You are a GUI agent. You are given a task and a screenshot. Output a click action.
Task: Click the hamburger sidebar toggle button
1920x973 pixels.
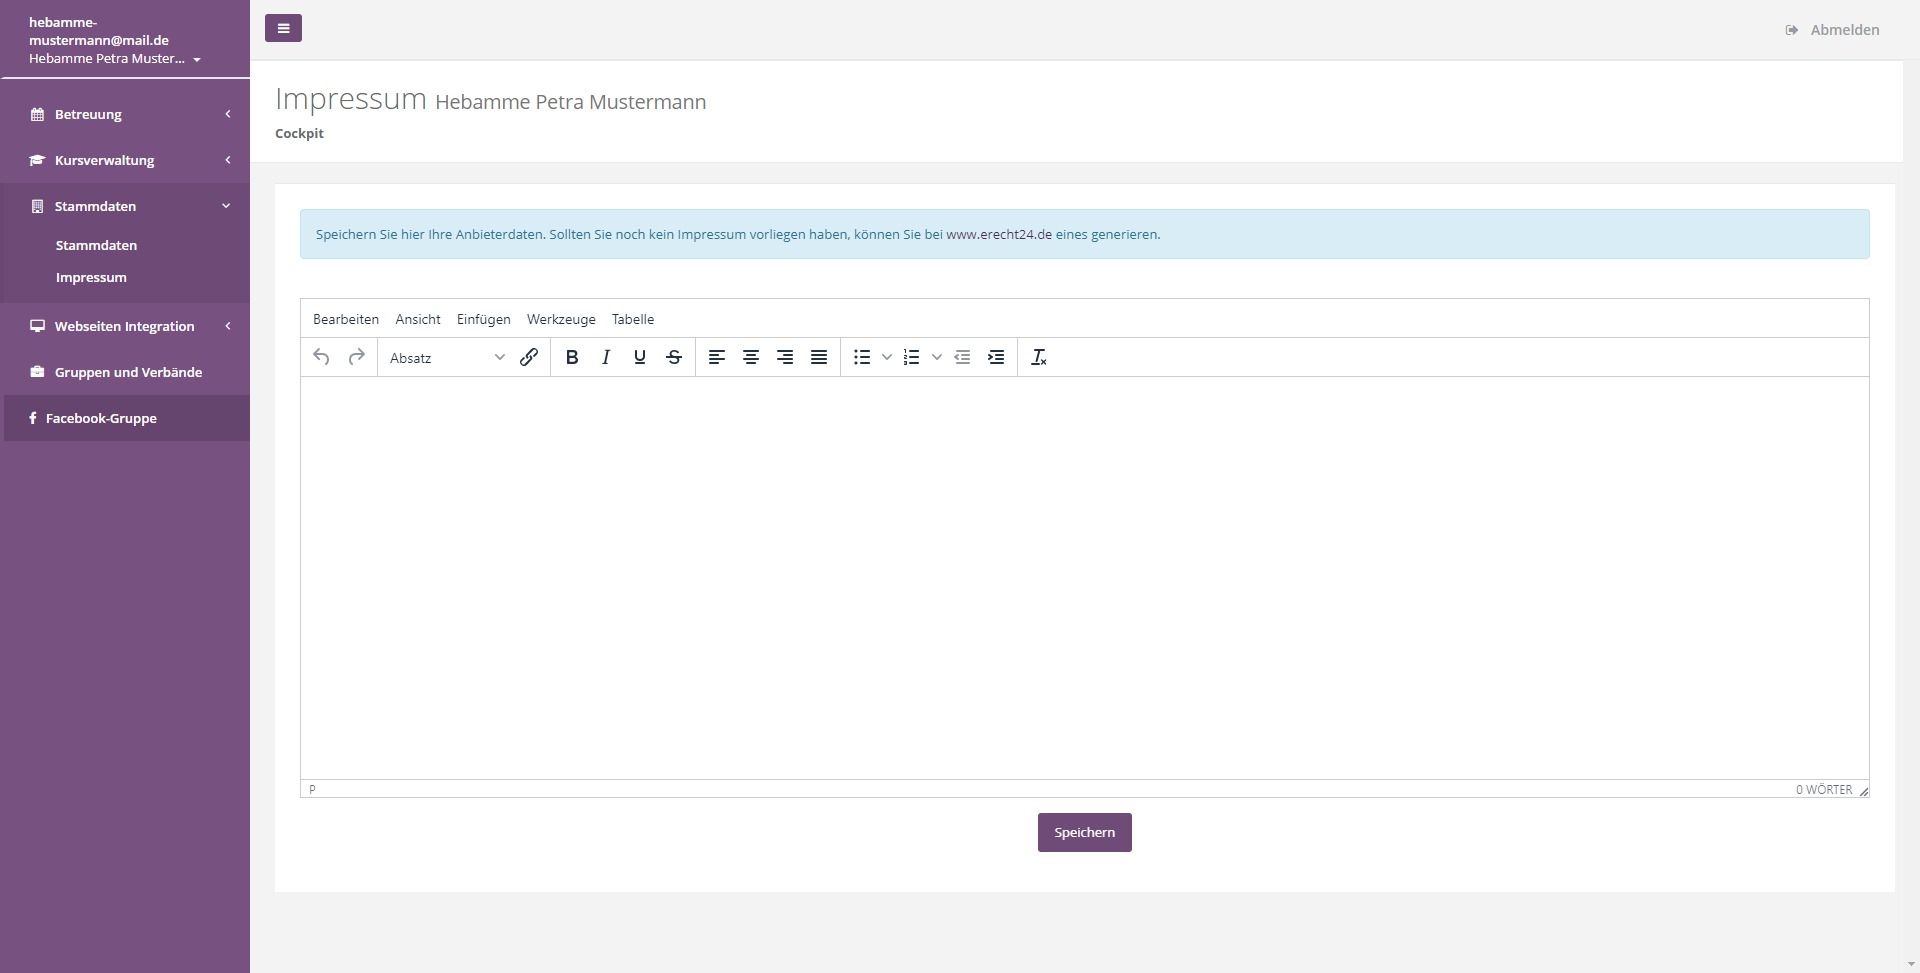click(283, 28)
